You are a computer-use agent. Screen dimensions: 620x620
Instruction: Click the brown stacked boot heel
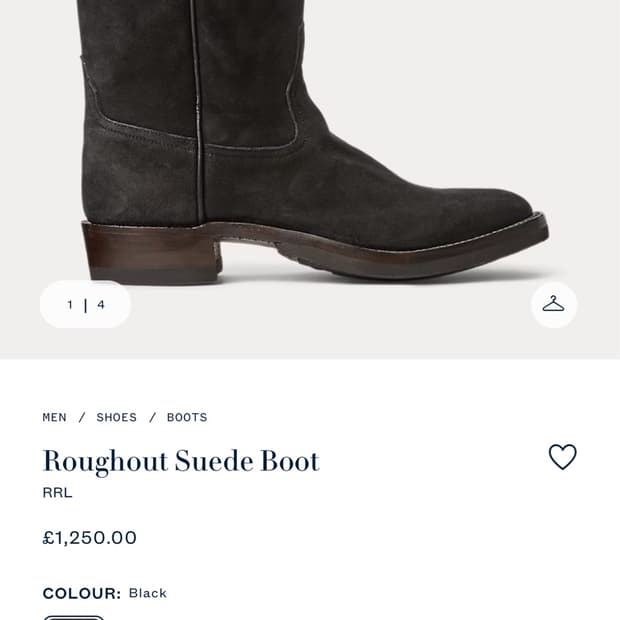[x=150, y=253]
